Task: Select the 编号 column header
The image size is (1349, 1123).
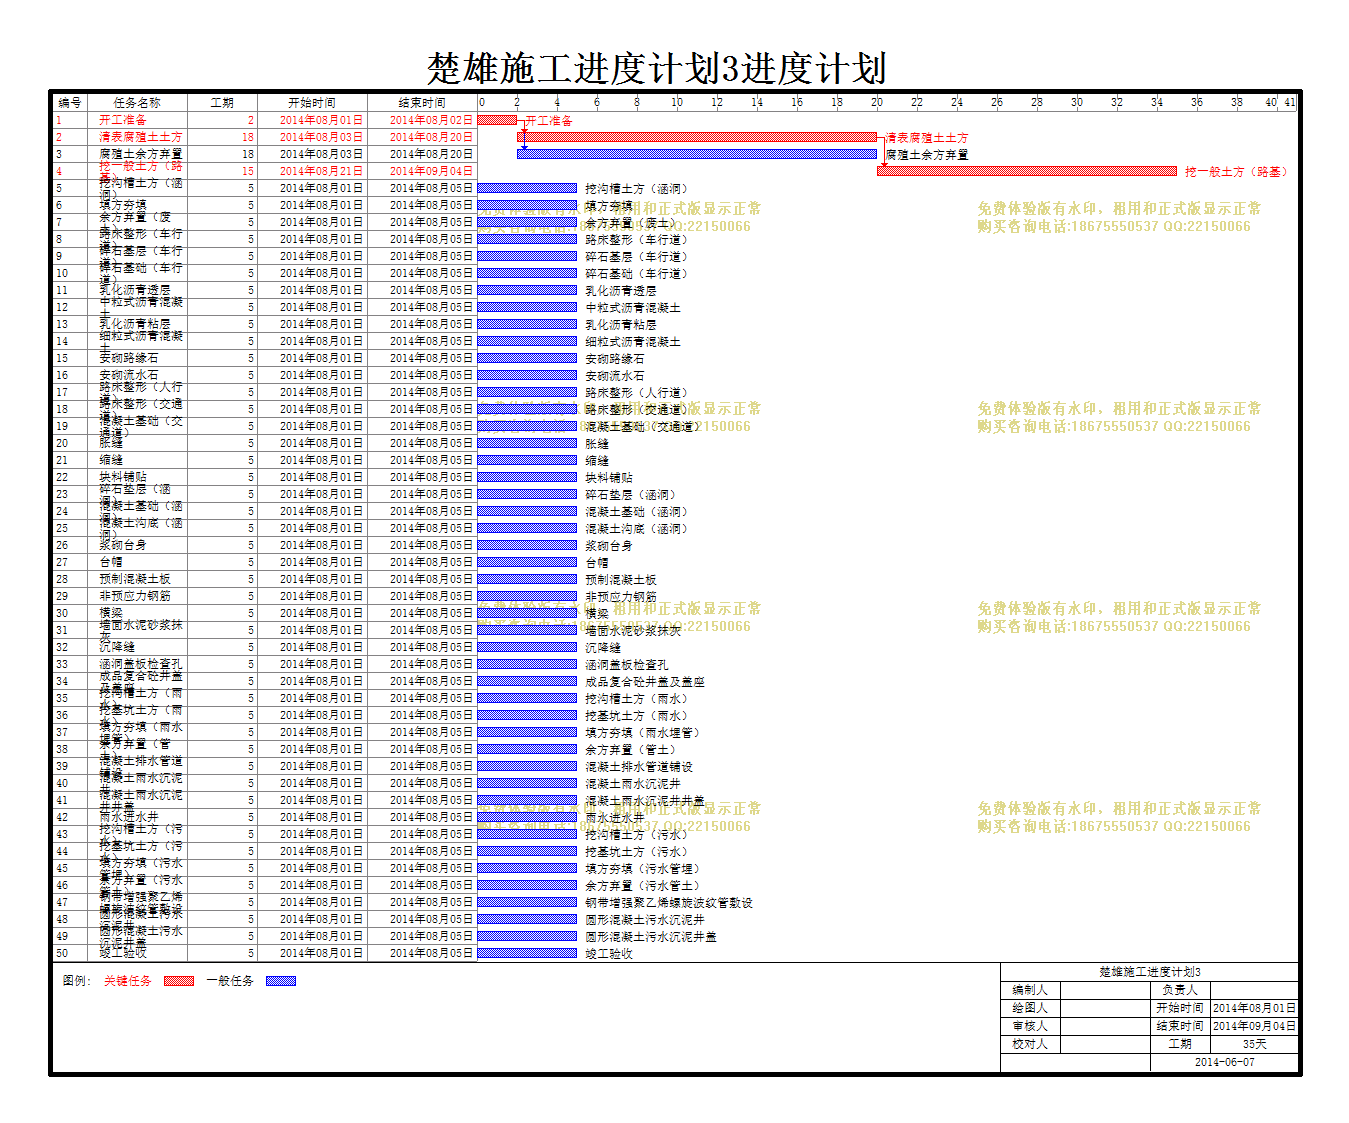Action: pyautogui.click(x=70, y=102)
